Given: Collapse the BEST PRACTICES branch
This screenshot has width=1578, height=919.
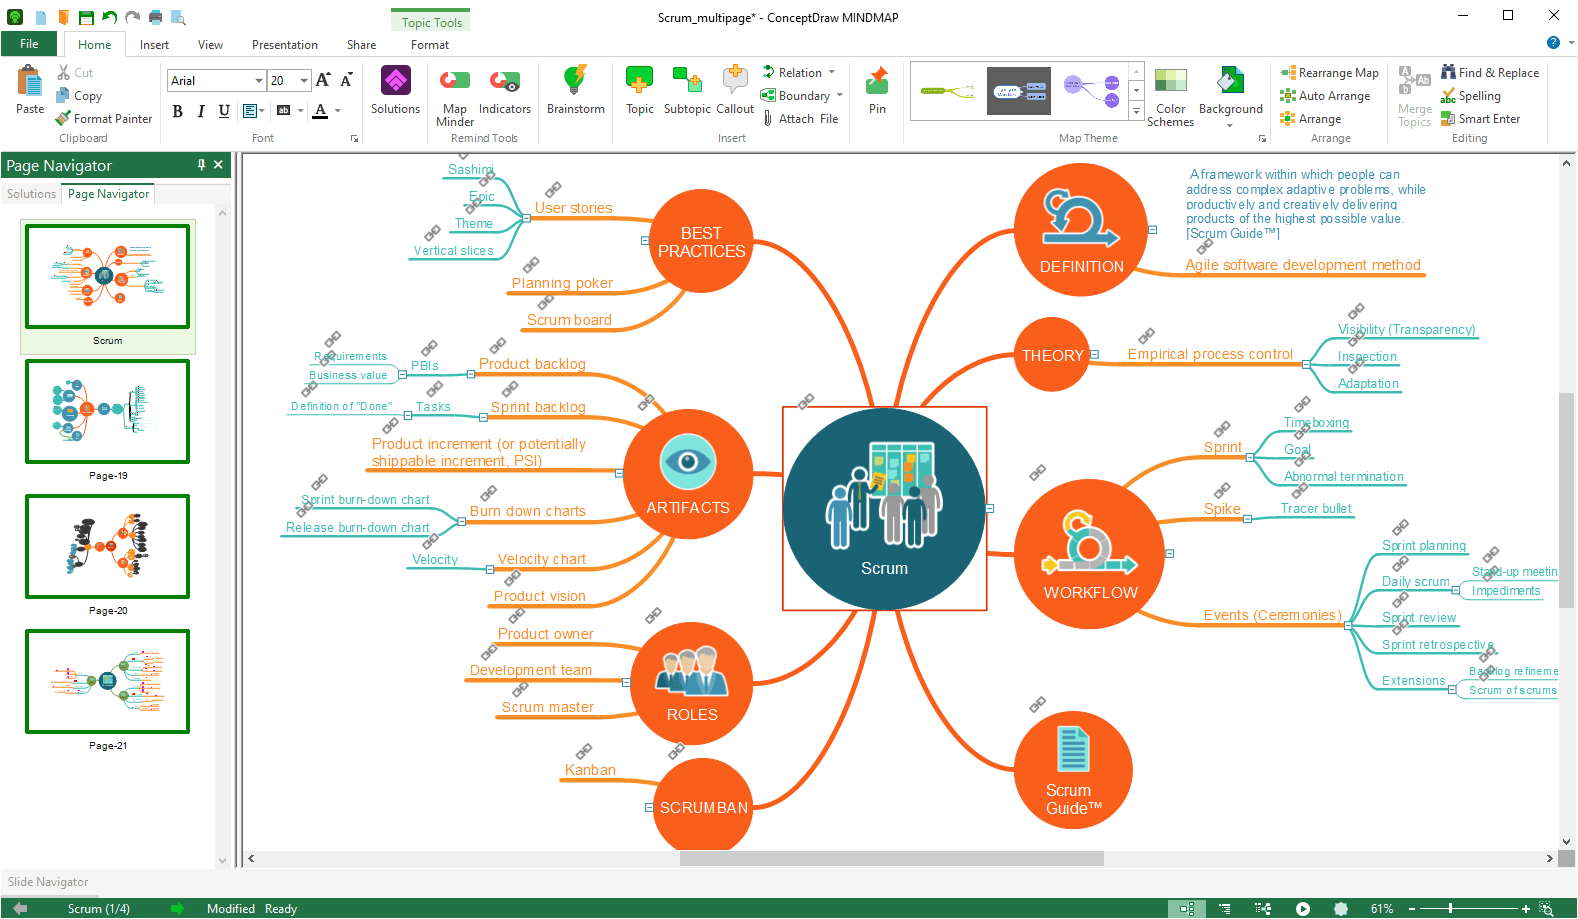Looking at the screenshot, I should click(645, 241).
